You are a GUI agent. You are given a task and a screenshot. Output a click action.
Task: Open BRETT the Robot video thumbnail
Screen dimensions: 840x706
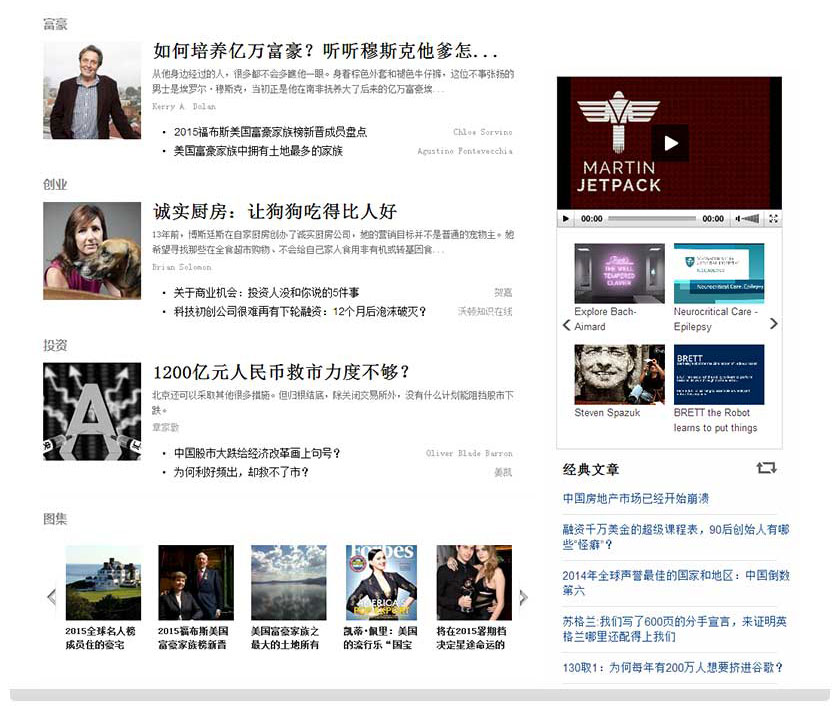pos(719,374)
